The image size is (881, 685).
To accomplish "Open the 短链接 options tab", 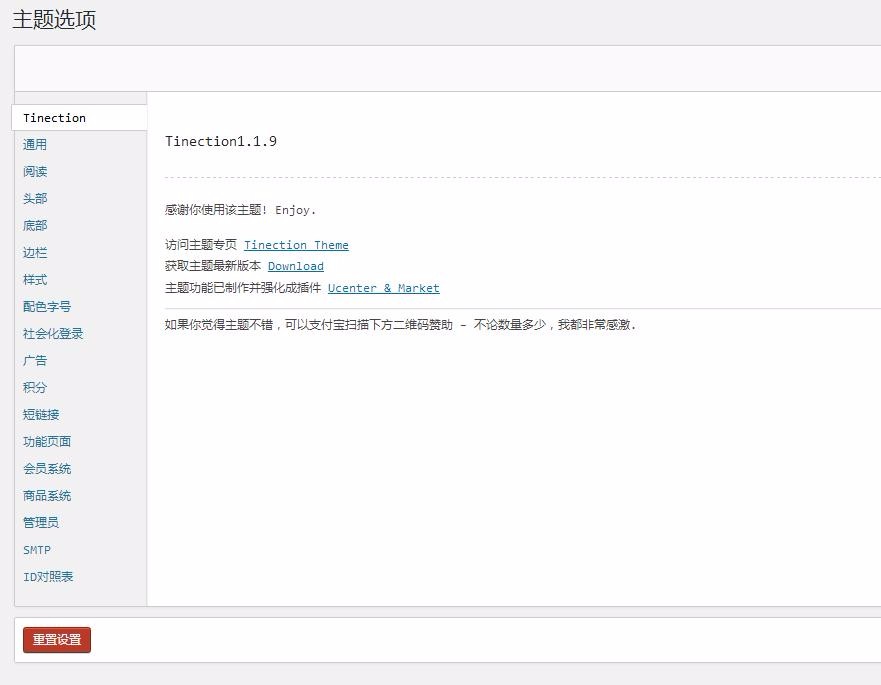I will tap(42, 414).
